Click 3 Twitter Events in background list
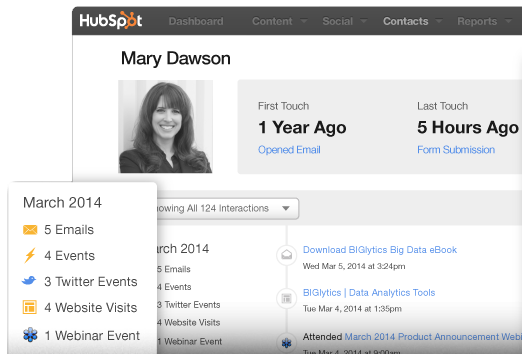528x361 pixels. [189, 305]
